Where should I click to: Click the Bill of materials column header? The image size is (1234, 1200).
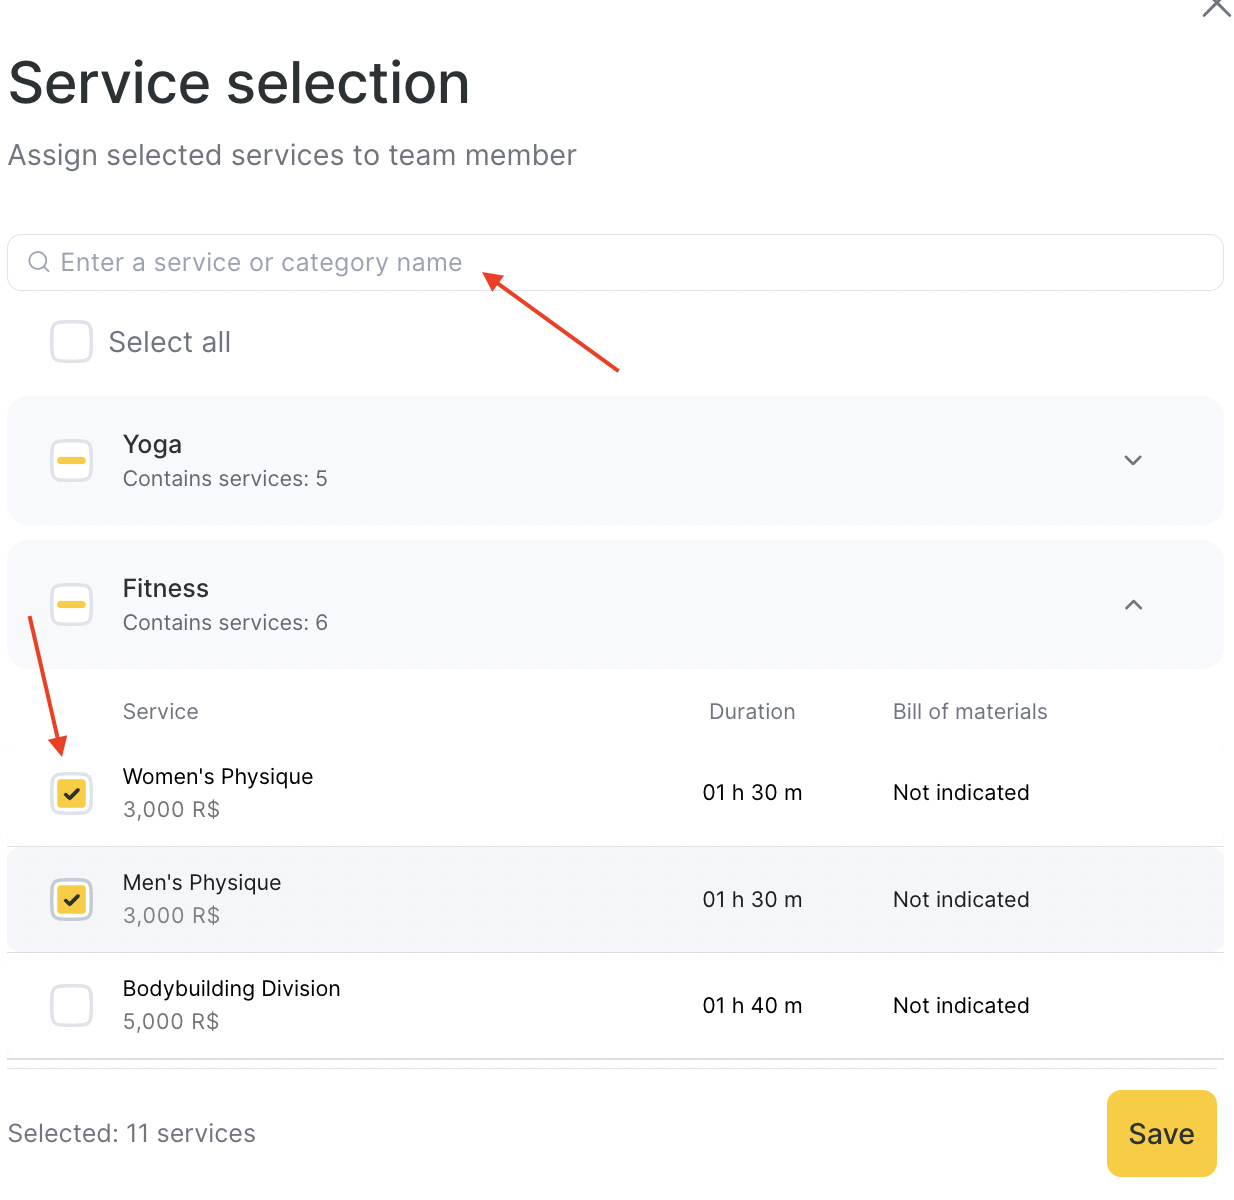click(970, 712)
